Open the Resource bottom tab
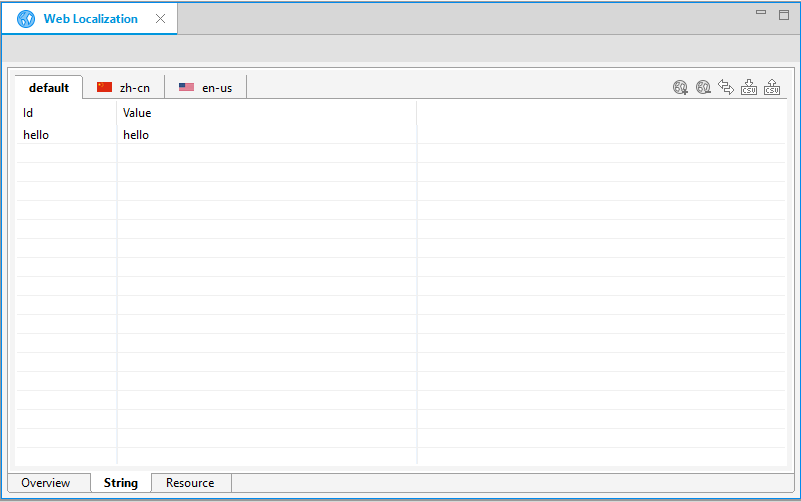 click(190, 483)
